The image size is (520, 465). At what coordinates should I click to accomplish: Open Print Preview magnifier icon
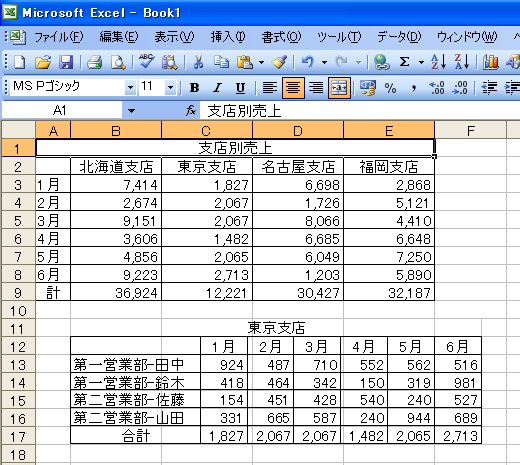pyautogui.click(x=118, y=62)
